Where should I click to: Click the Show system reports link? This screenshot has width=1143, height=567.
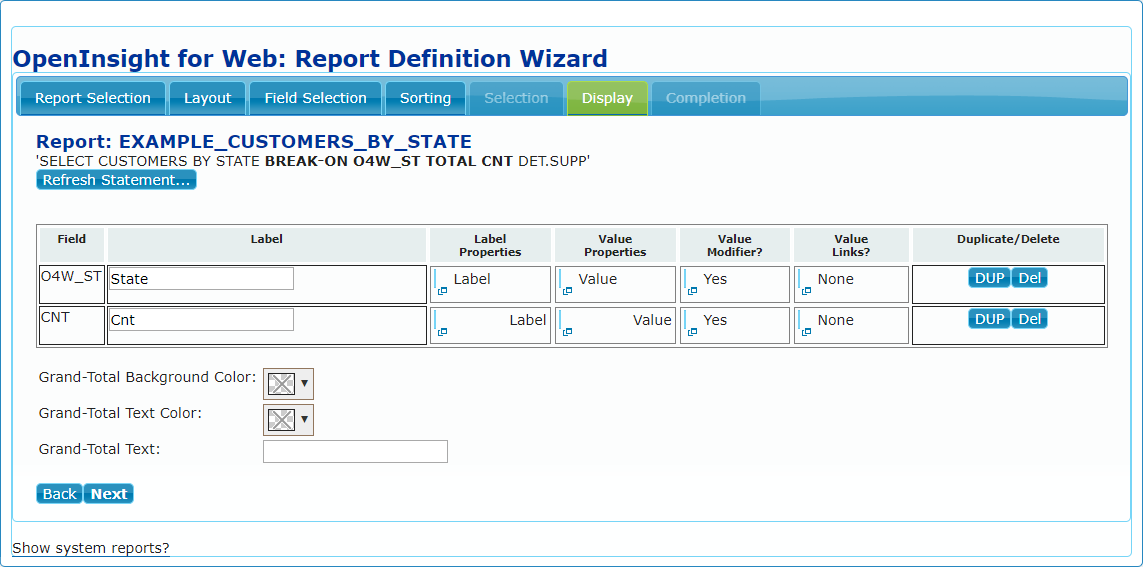click(x=91, y=548)
